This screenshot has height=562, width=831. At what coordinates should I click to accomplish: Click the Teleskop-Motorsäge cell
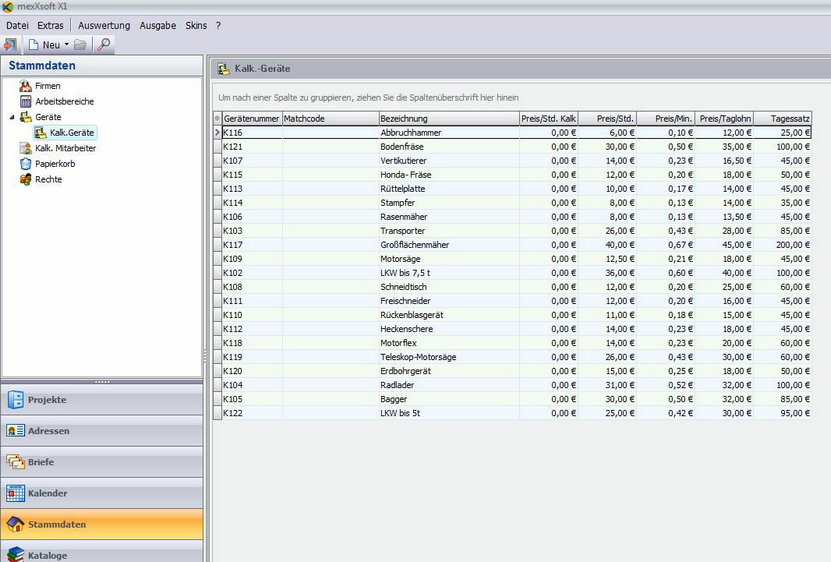click(x=449, y=357)
